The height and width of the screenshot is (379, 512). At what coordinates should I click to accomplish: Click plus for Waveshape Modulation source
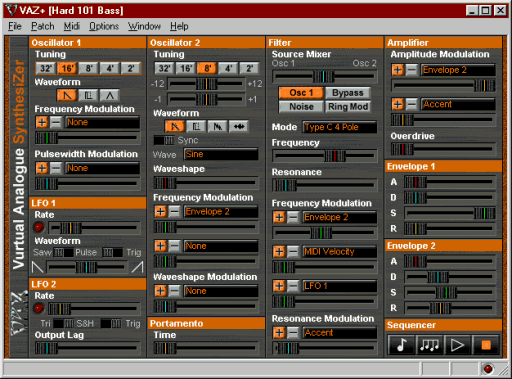coord(160,291)
